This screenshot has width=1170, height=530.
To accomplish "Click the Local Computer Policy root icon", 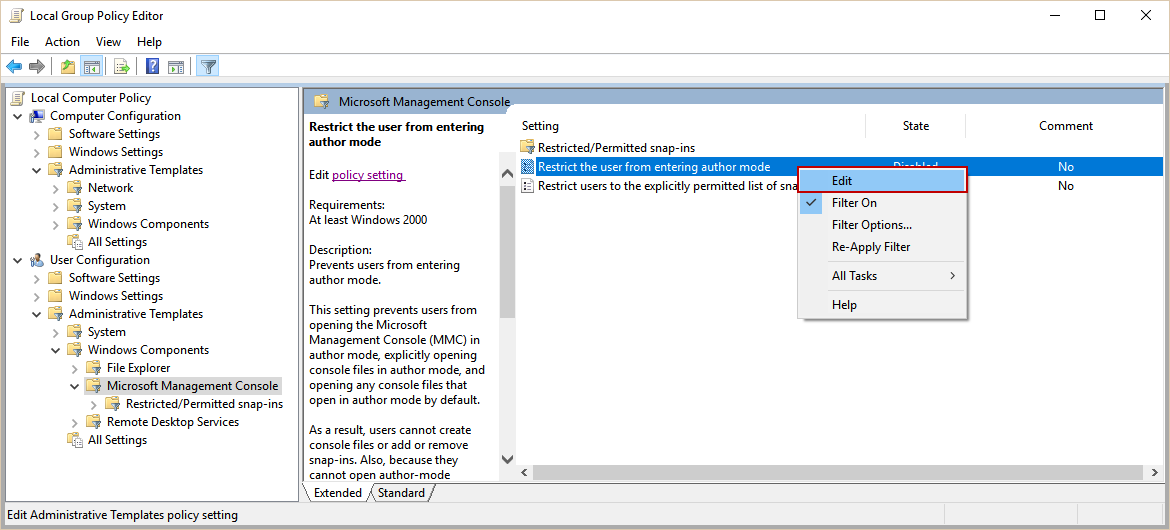I will [x=18, y=98].
